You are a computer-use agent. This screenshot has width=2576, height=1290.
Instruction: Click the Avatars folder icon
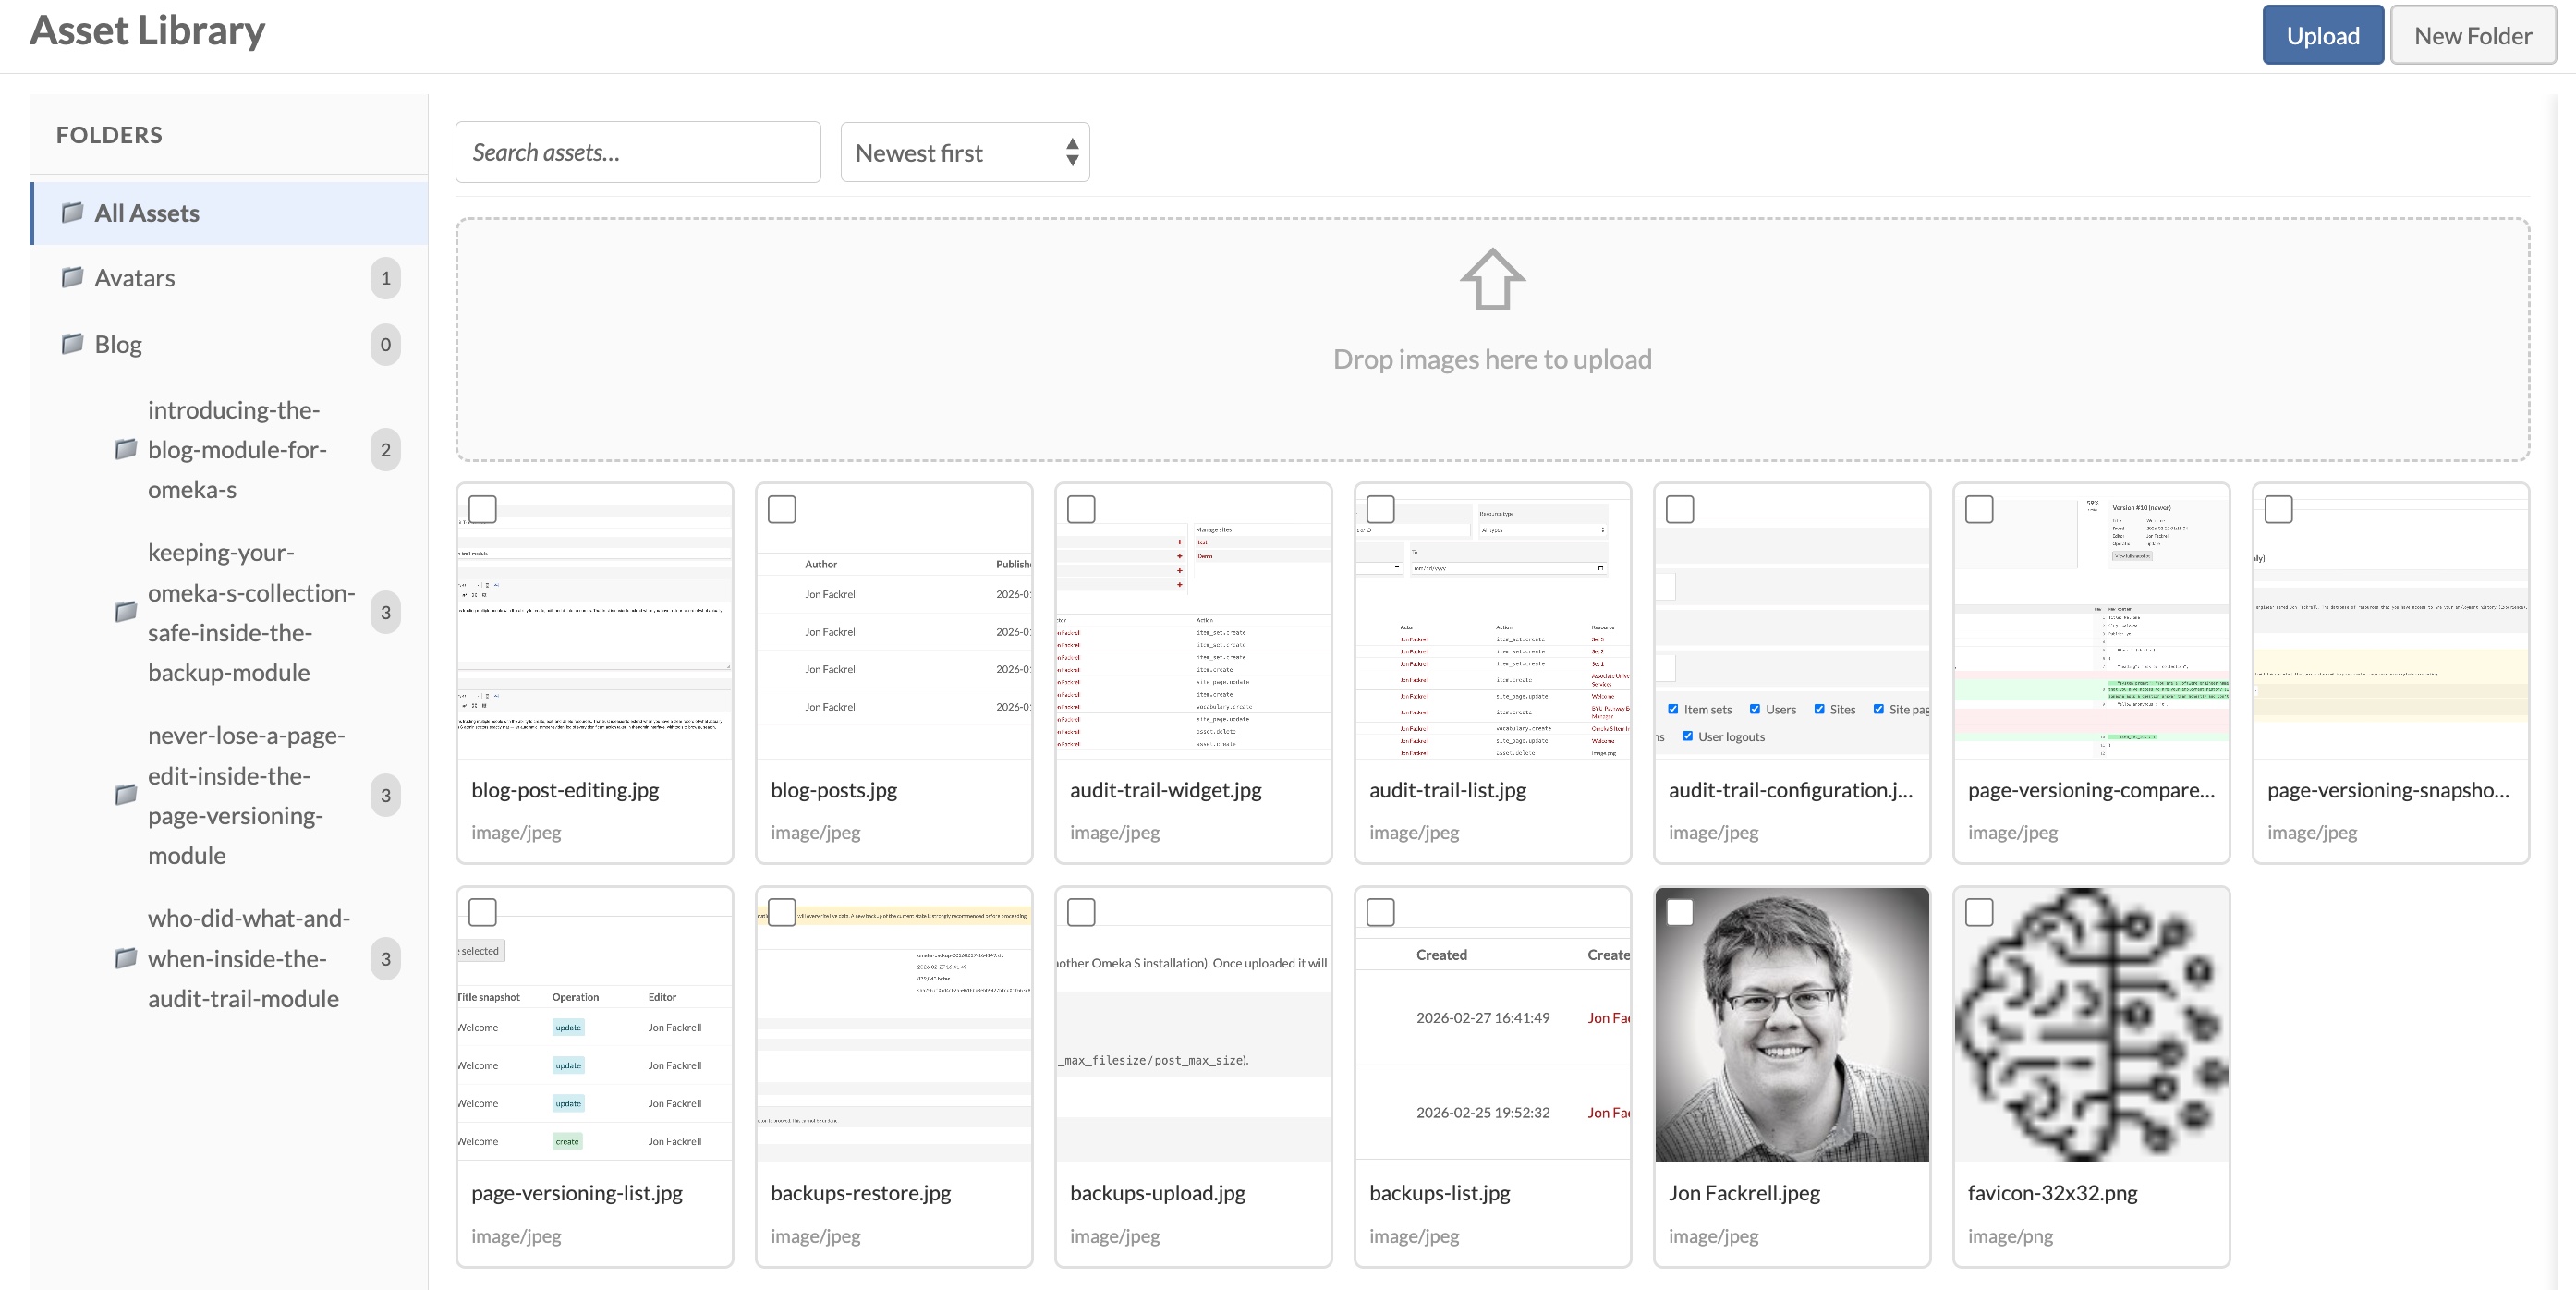72,277
